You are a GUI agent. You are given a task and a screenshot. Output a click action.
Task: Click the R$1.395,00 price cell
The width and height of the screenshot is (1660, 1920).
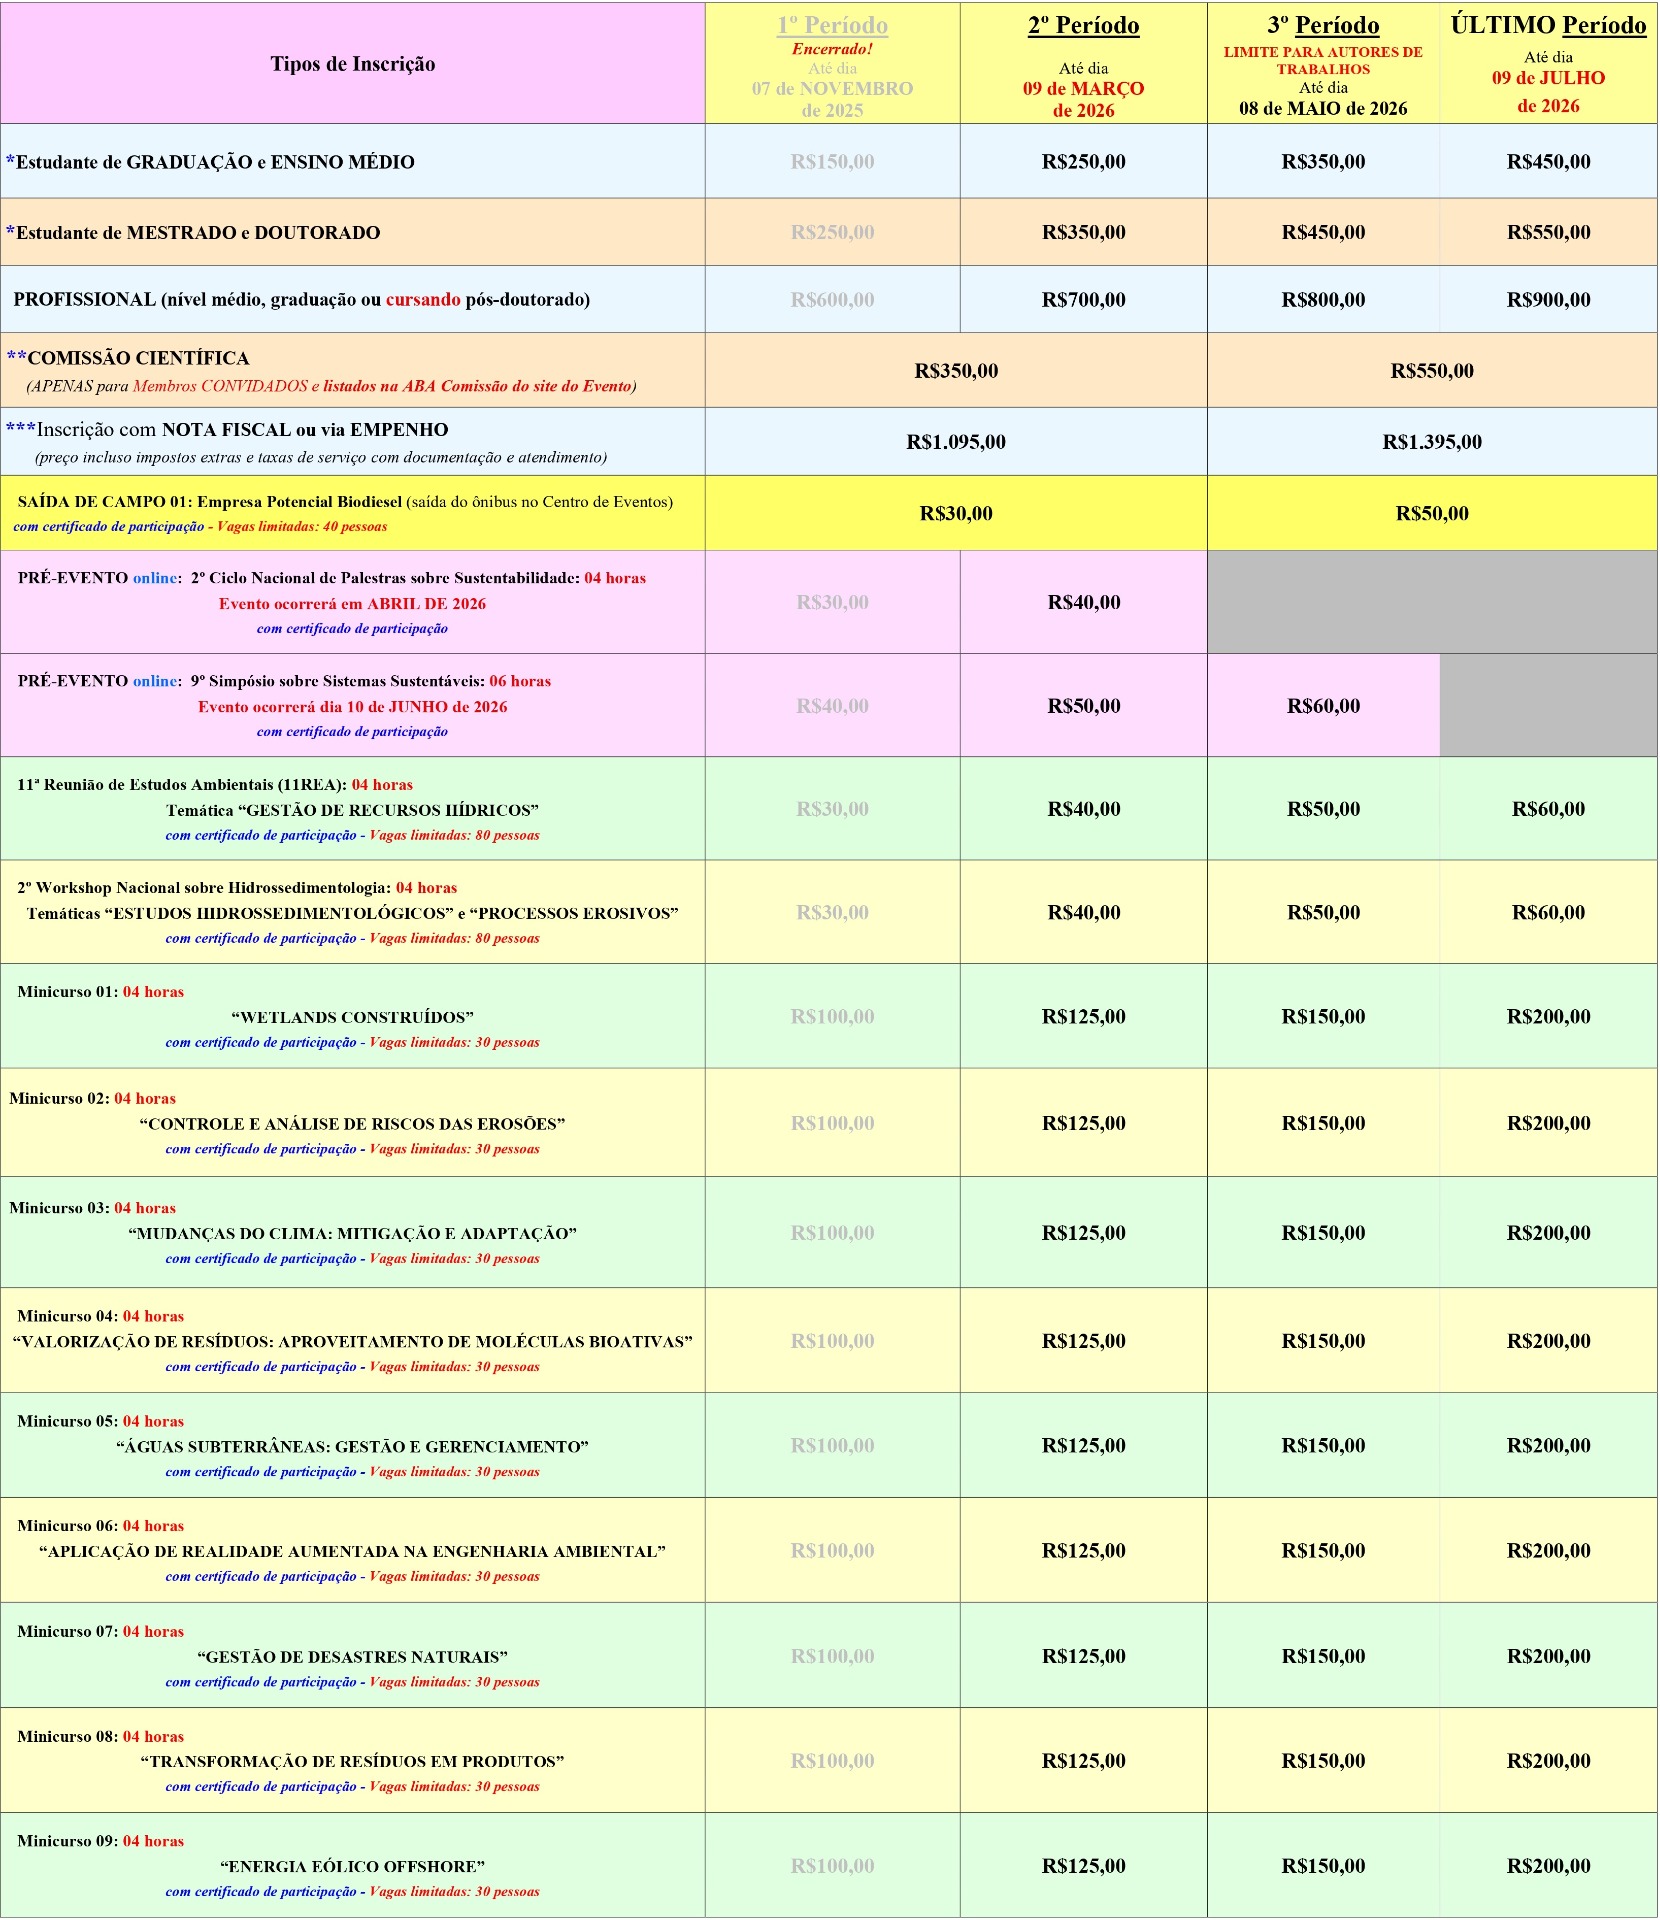[1431, 442]
